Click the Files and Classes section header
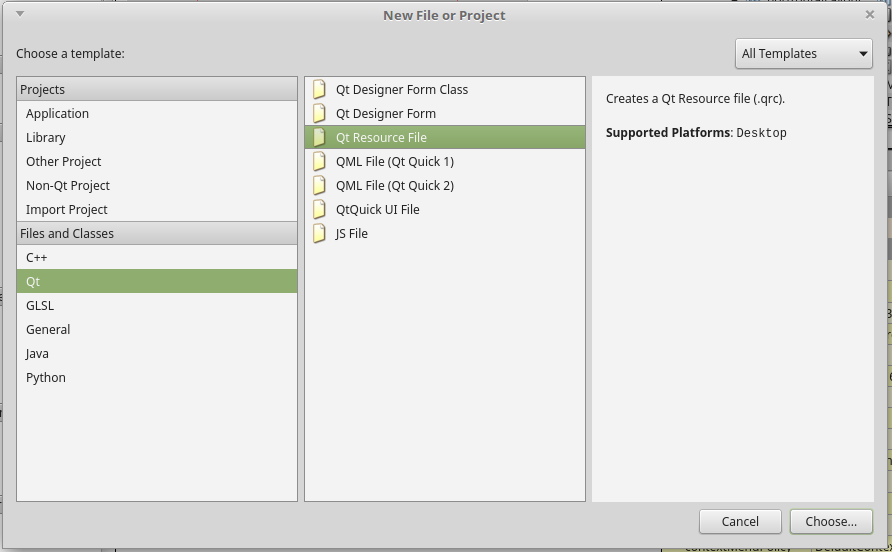The image size is (892, 552). [x=157, y=233]
